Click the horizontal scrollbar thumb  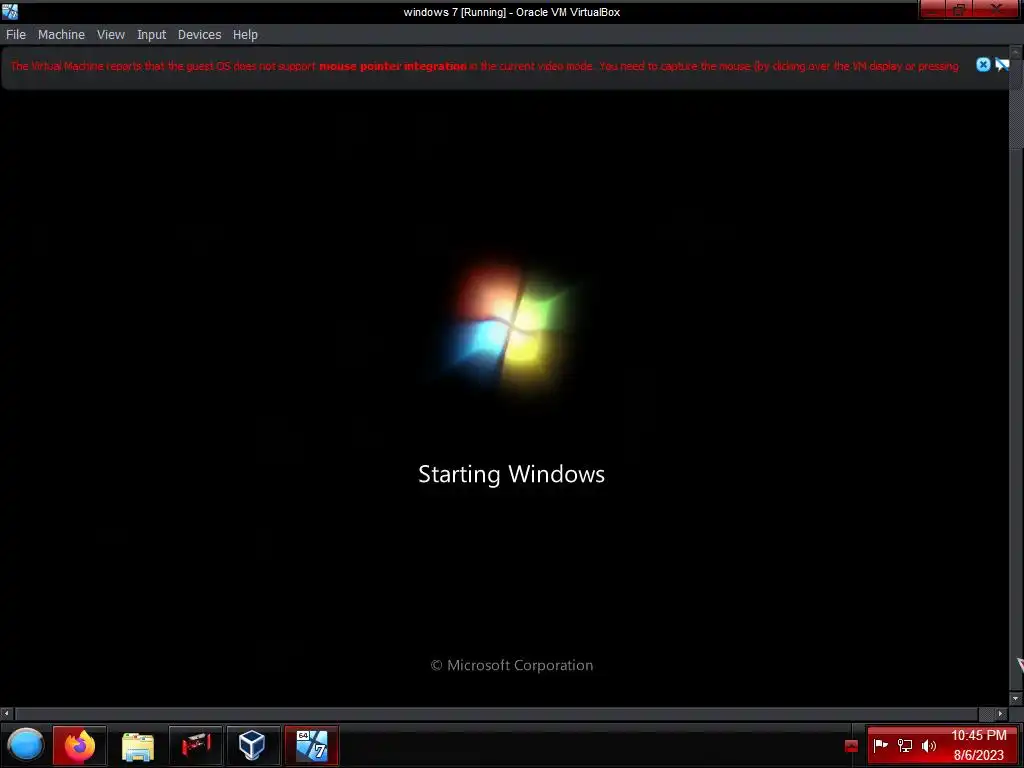click(496, 714)
